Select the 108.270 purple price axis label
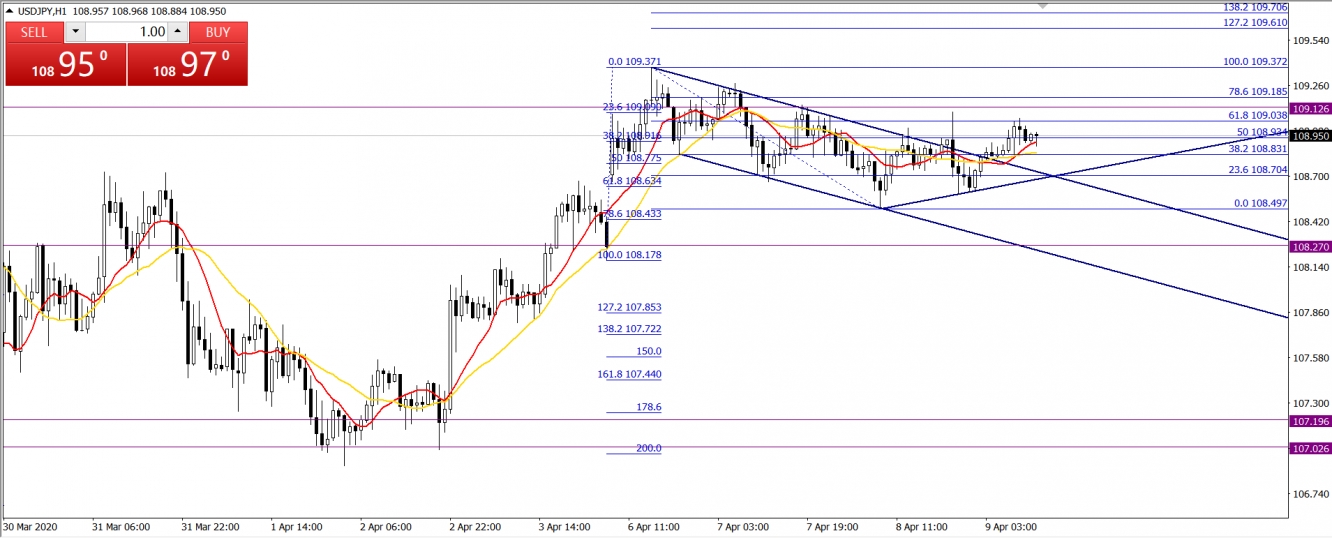Viewport: 1332px width, 538px height. tap(1310, 246)
